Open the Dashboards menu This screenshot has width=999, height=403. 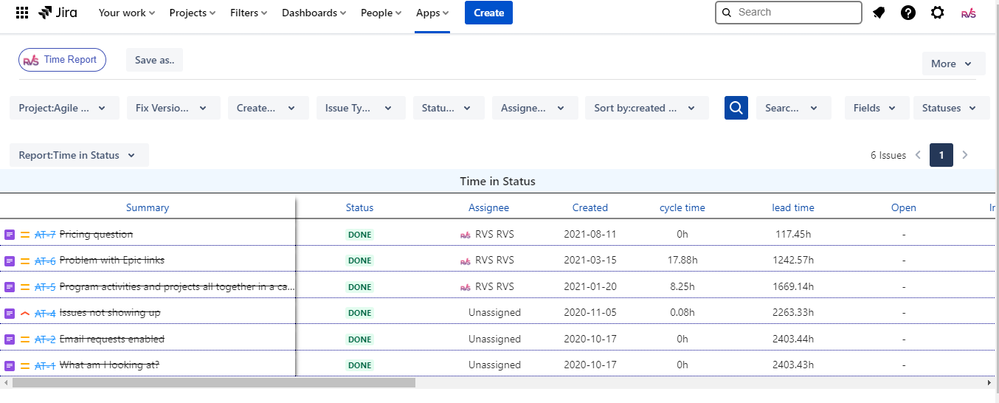[313, 13]
